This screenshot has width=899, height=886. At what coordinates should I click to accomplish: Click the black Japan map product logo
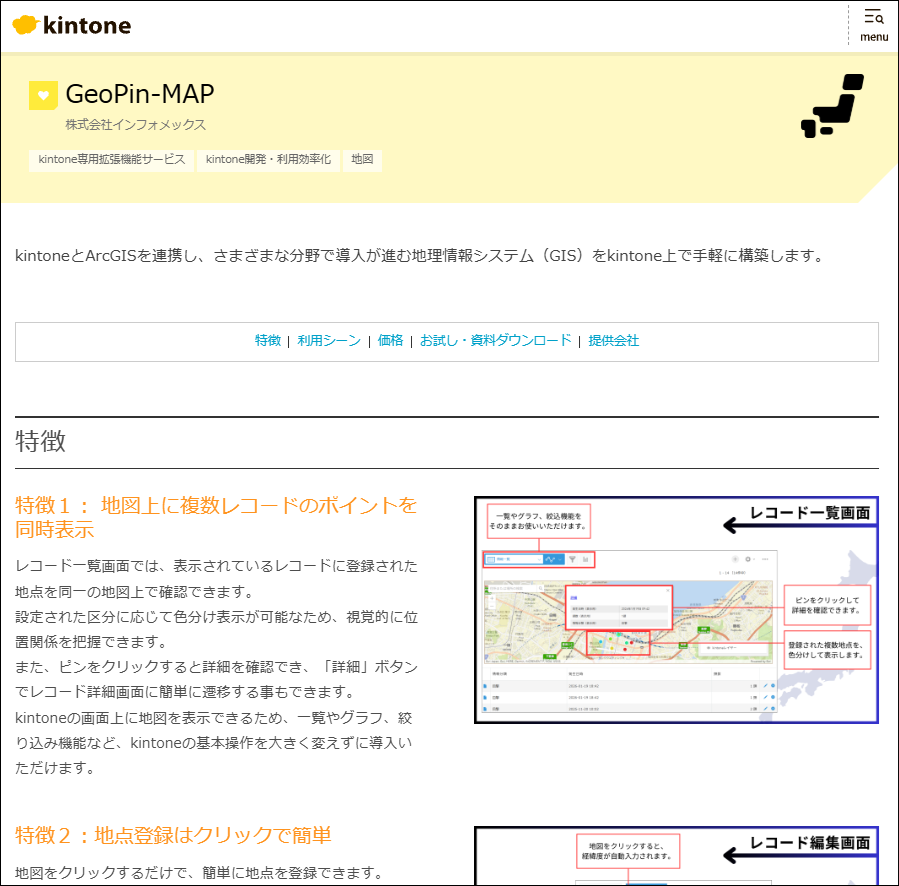[832, 105]
